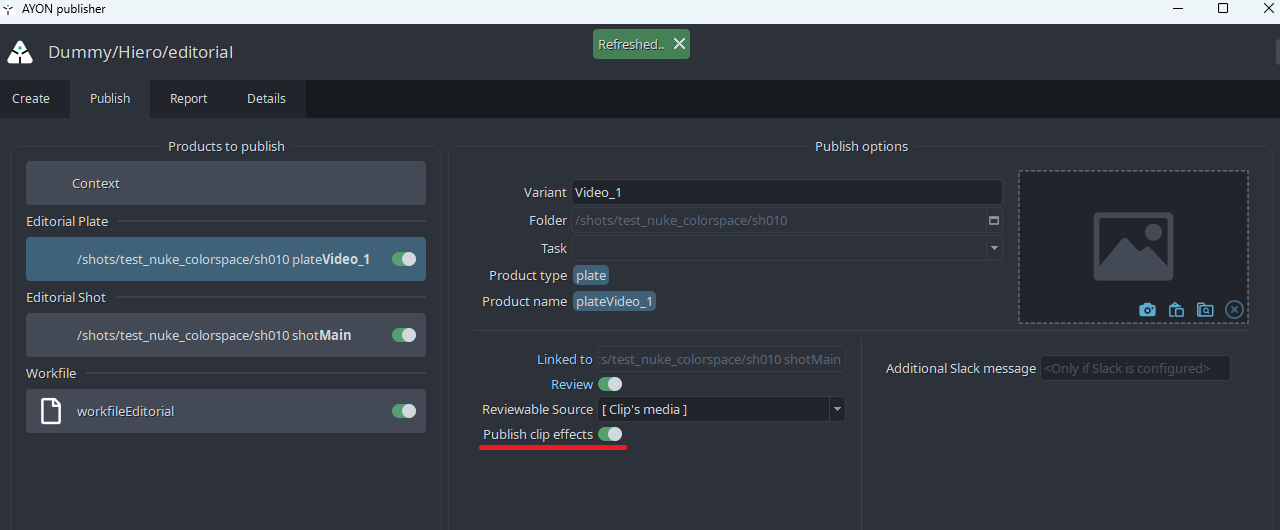The image size is (1280, 530).
Task: Click the Editorial Plate group label
Action: (x=67, y=221)
